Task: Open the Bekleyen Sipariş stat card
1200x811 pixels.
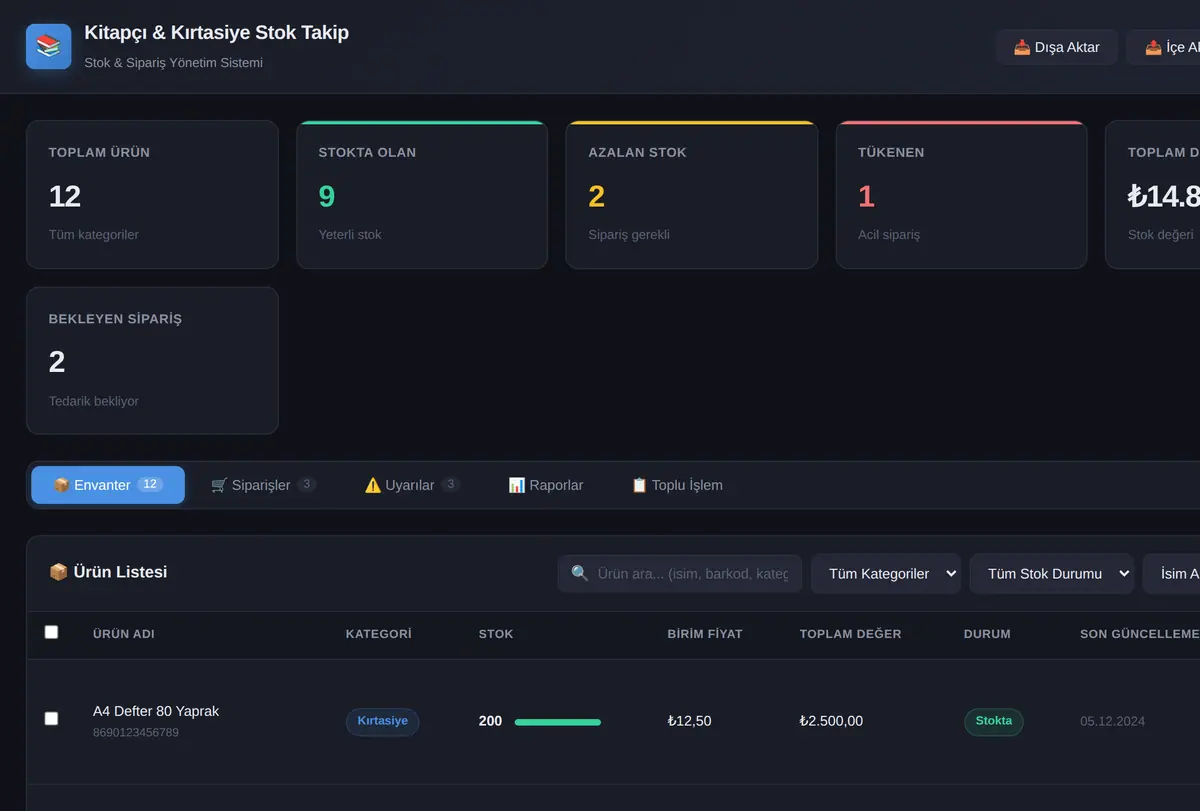Action: coord(152,361)
